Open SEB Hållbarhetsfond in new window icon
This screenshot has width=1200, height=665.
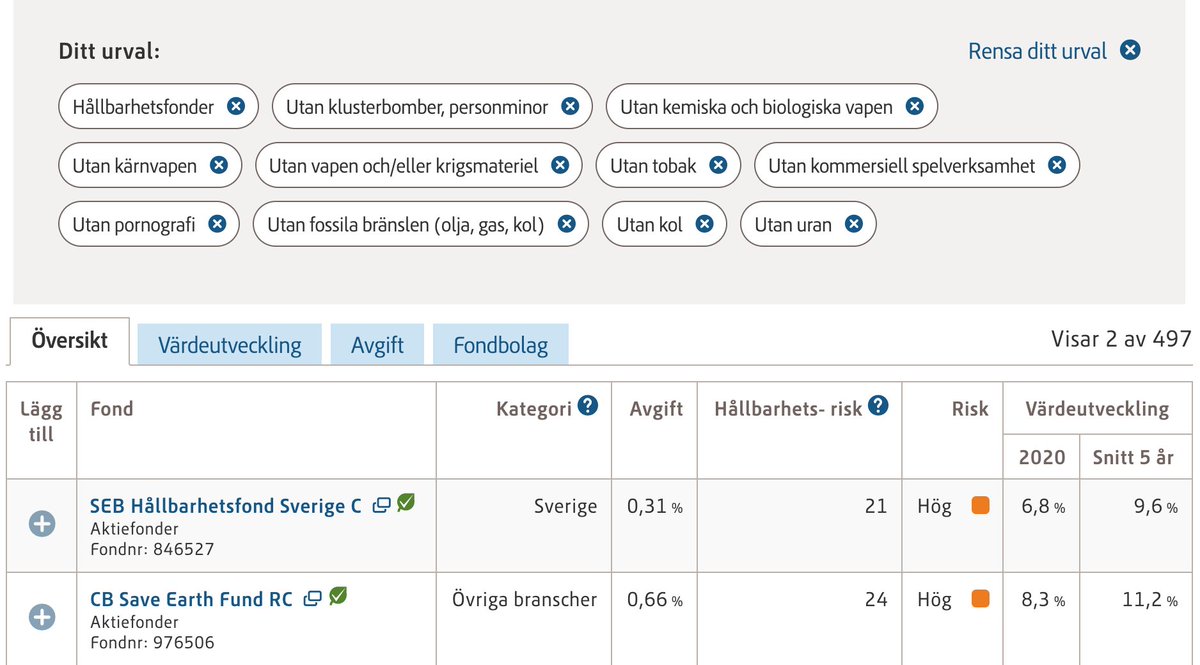point(381,505)
